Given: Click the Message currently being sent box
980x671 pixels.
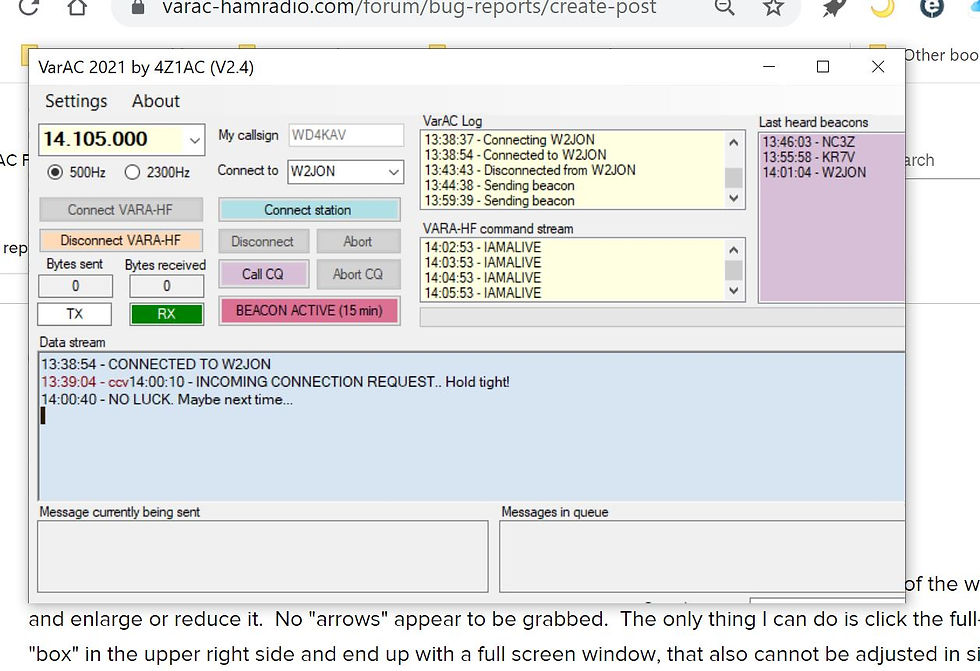Looking at the screenshot, I should [262, 557].
